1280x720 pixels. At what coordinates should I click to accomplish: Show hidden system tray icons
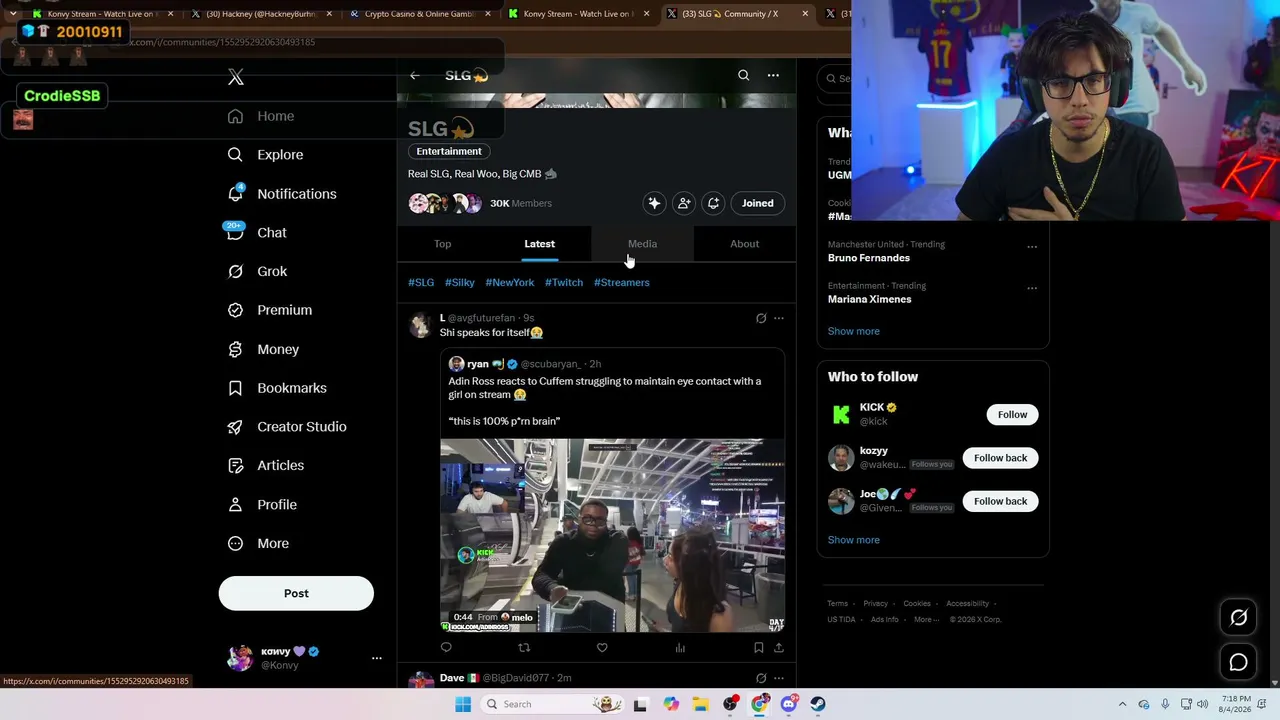(1122, 704)
